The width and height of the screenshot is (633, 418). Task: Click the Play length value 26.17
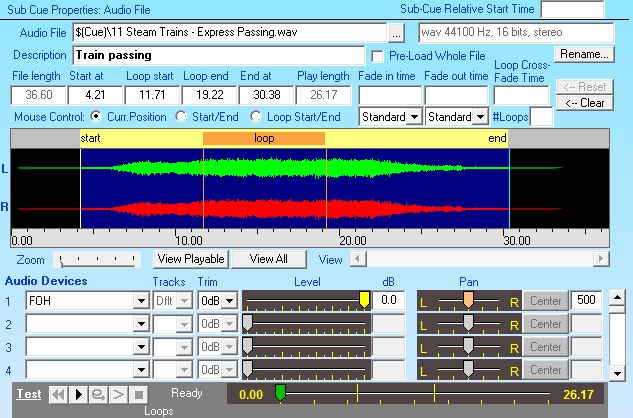[323, 95]
